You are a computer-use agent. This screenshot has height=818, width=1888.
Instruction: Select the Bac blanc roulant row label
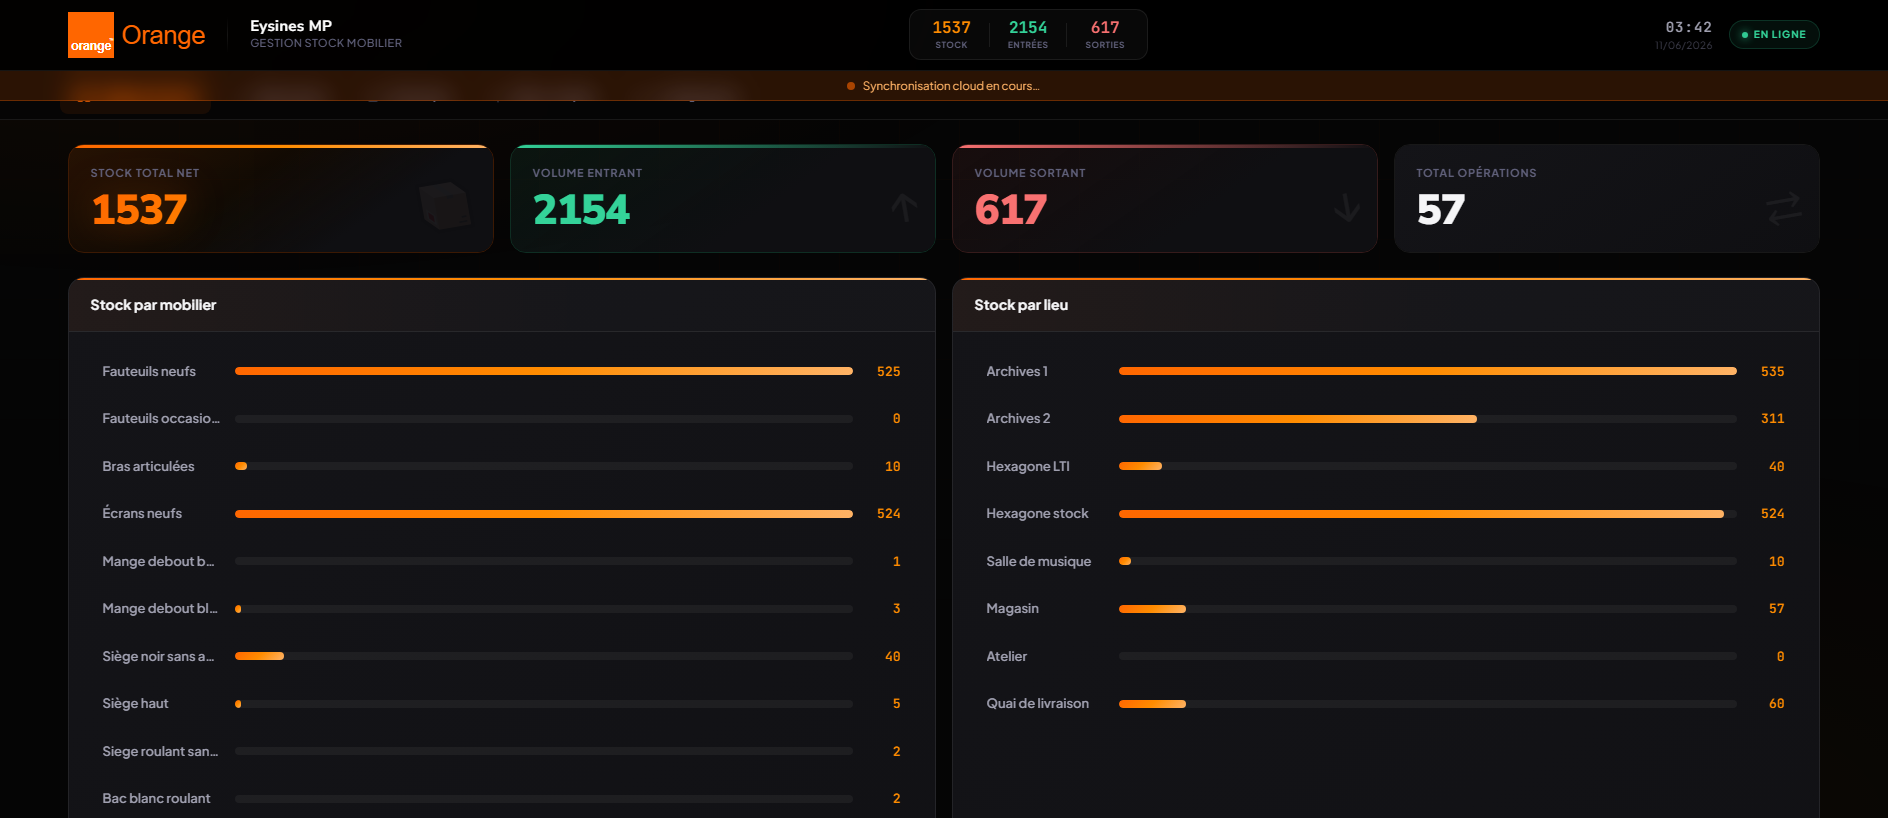click(x=156, y=798)
